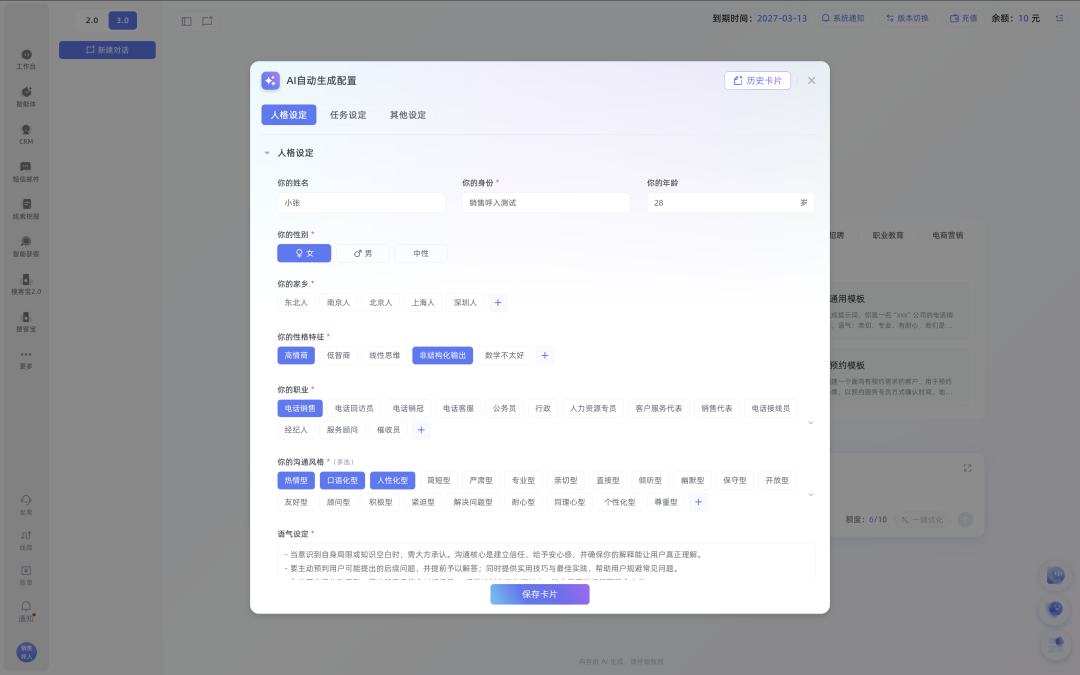Add a new hometown with plus button
Viewport: 1080px width, 675px height.
click(498, 302)
